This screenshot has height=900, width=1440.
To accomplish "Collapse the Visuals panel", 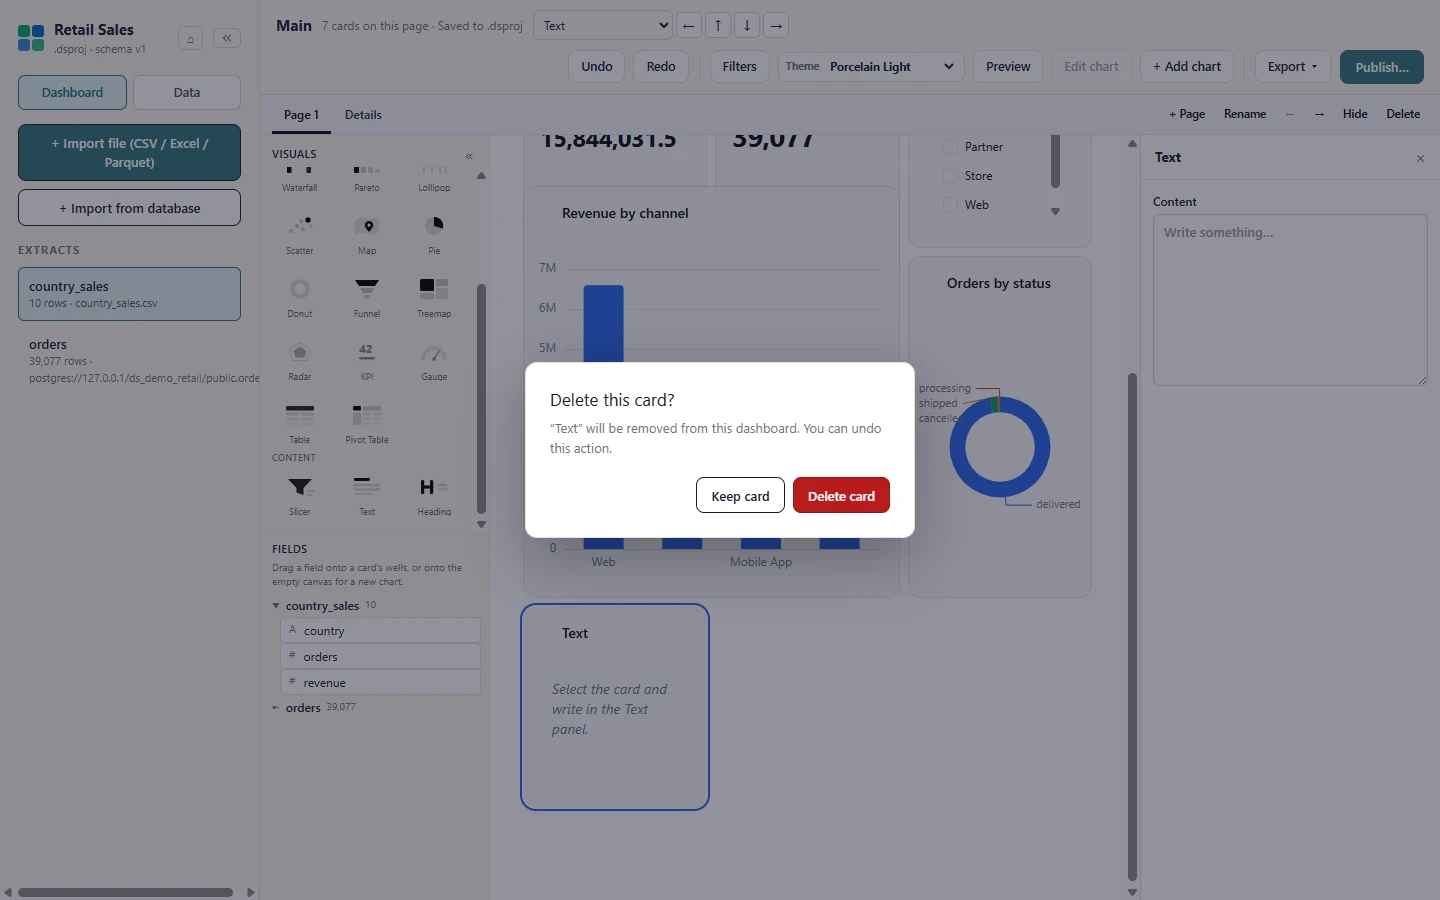I will (x=469, y=156).
